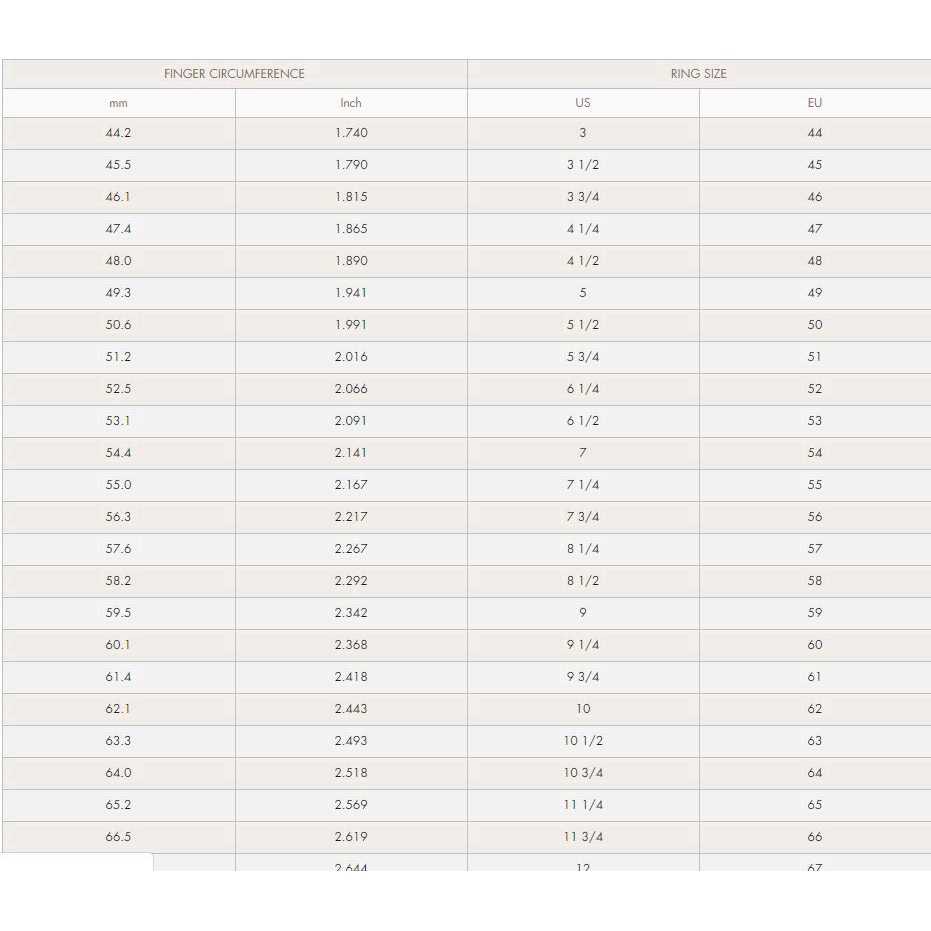
Task: Click the US column header
Action: click(x=583, y=103)
